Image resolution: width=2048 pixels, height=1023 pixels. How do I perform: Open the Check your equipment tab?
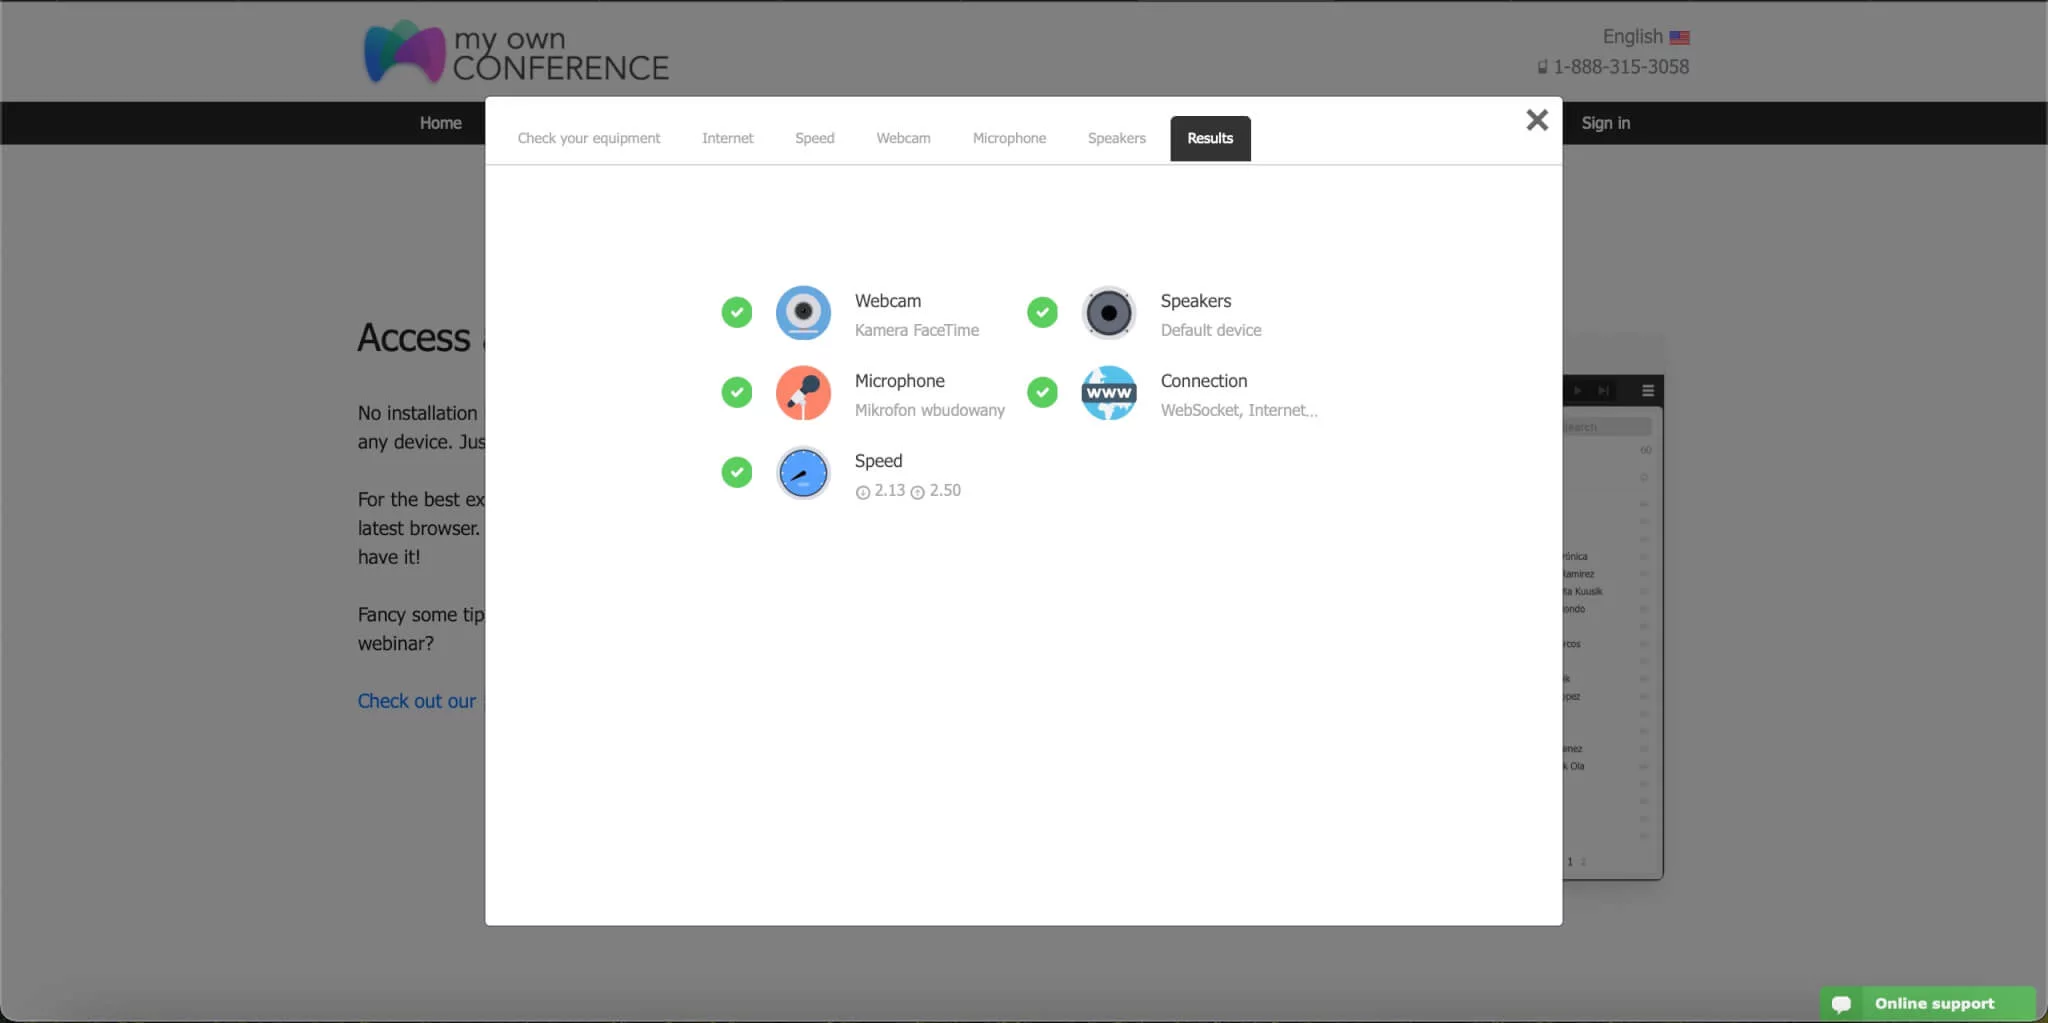[x=588, y=138]
